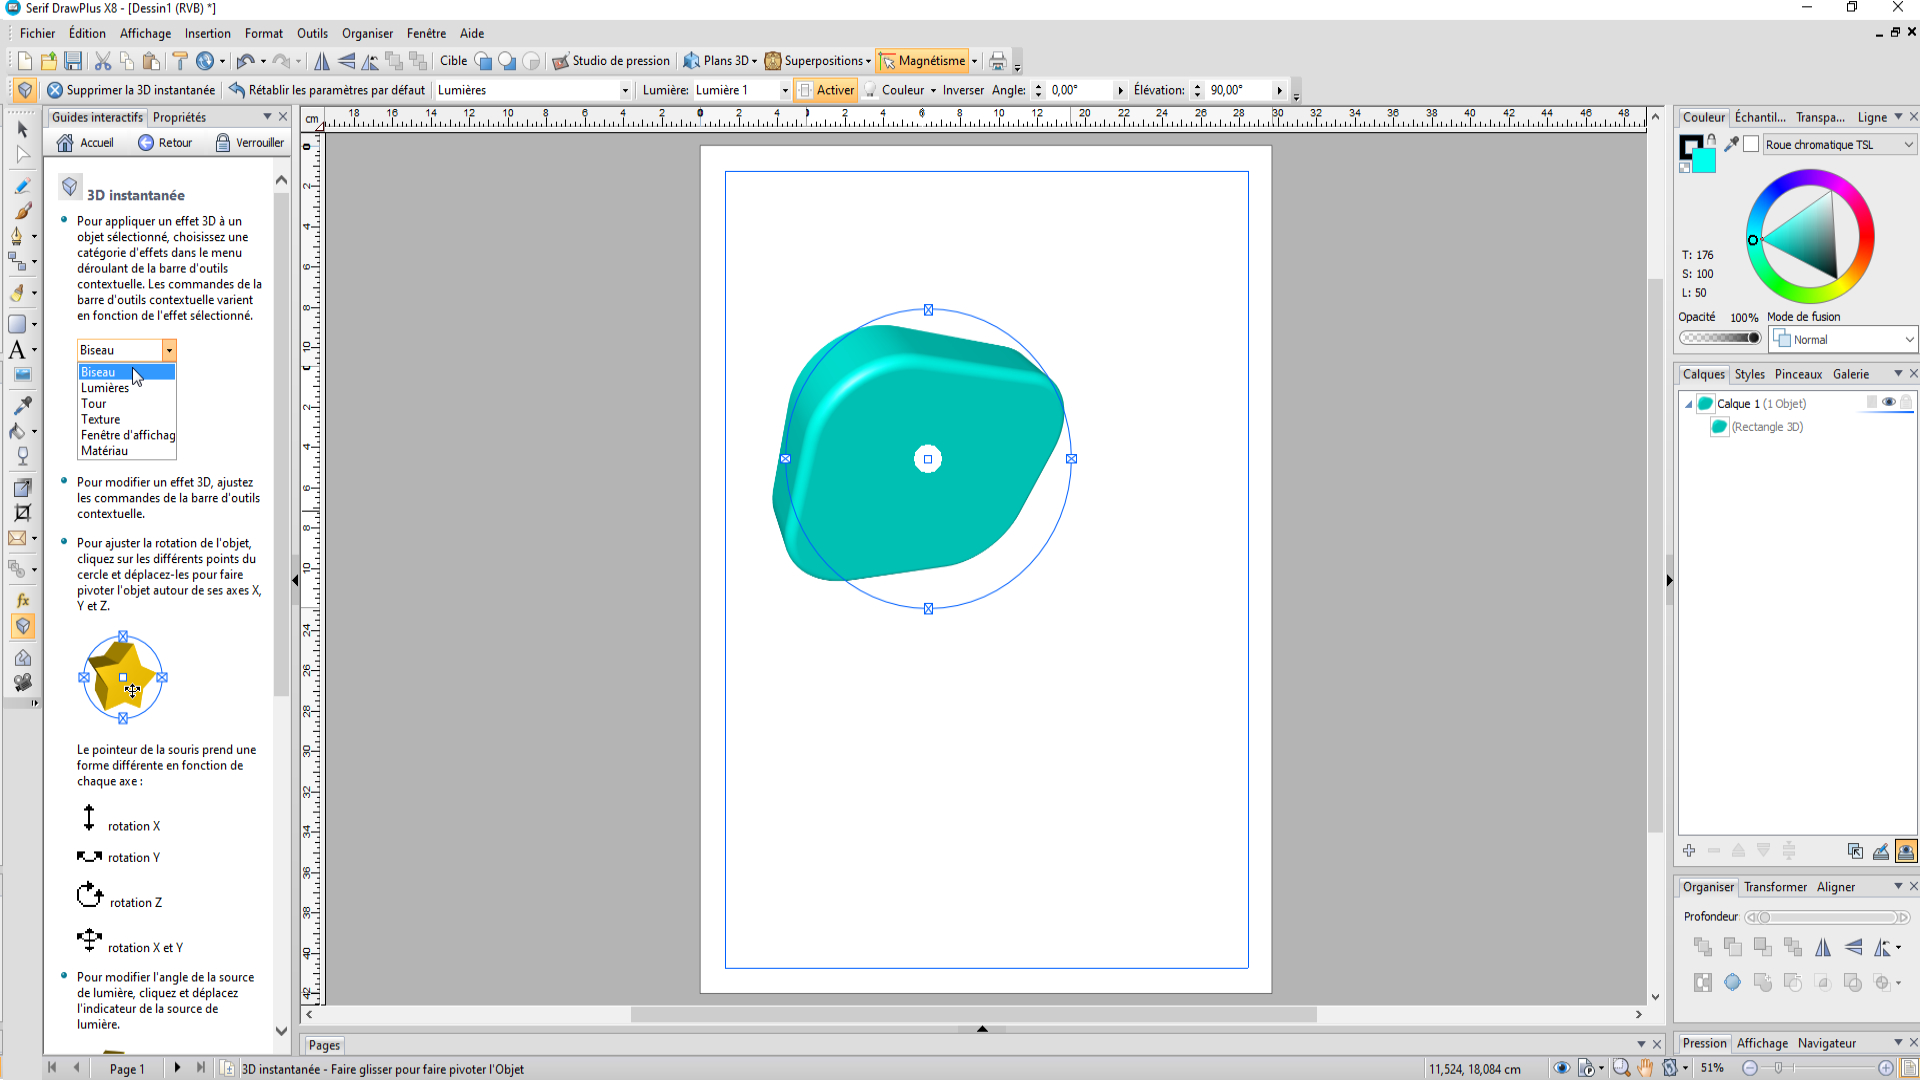Click Supprimer la 3D instantanée button
This screenshot has width=1920, height=1080.
pyautogui.click(x=131, y=90)
